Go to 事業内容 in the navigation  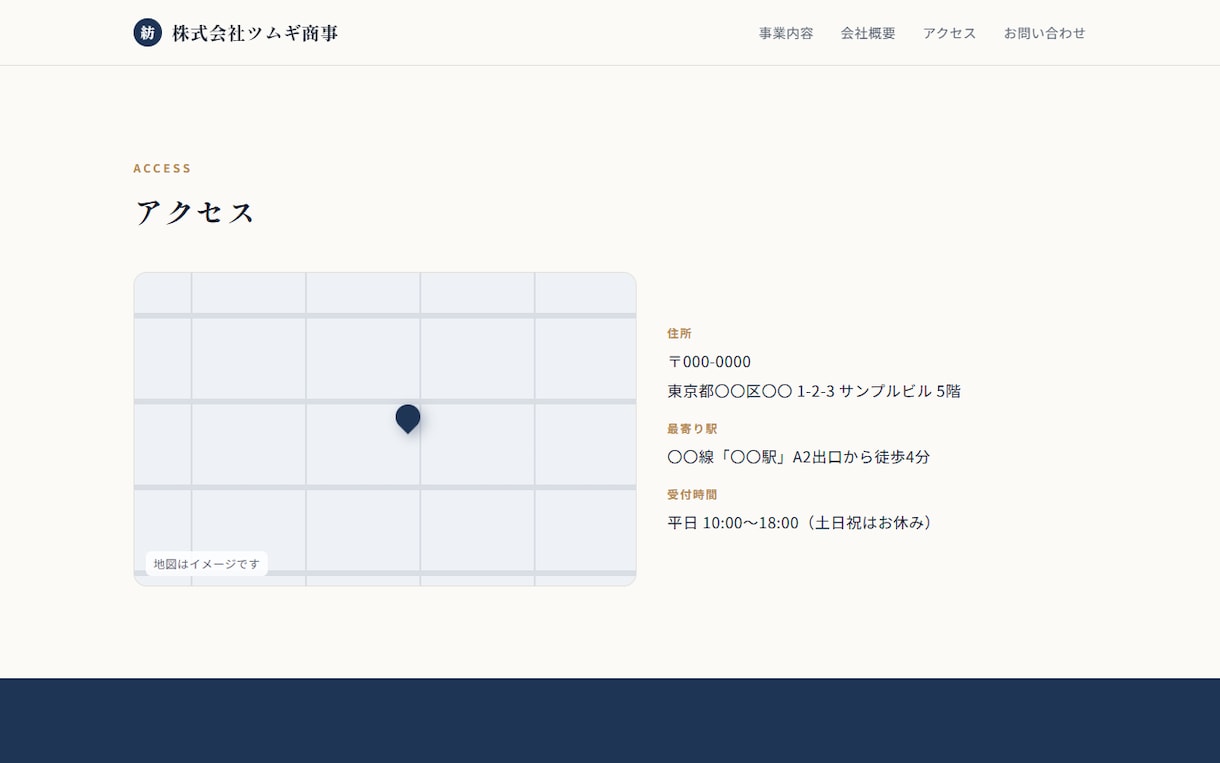tap(786, 33)
